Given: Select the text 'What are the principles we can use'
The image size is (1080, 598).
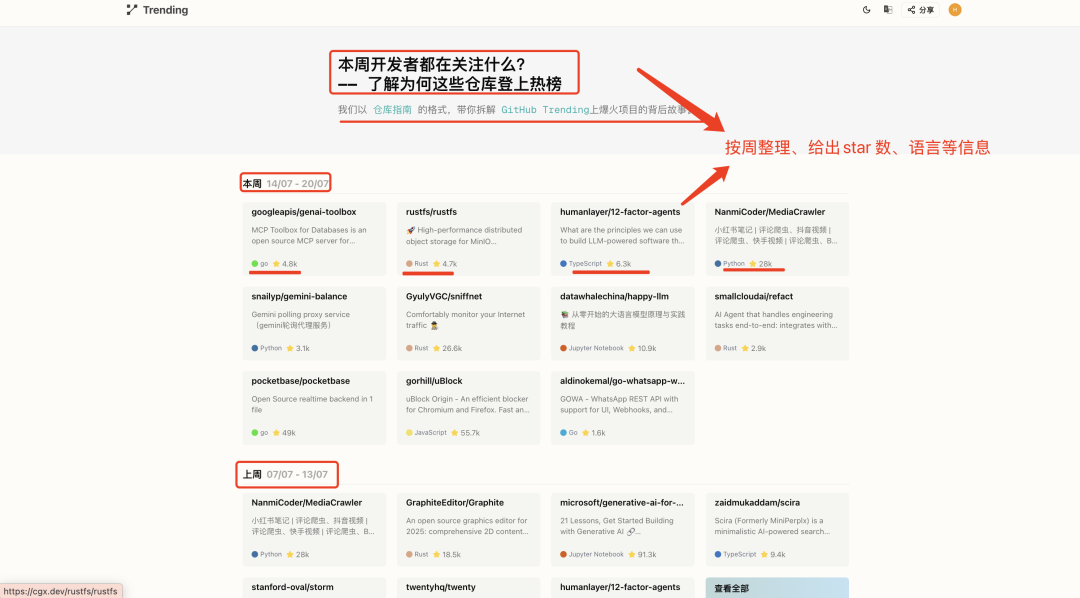Looking at the screenshot, I should point(621,230).
